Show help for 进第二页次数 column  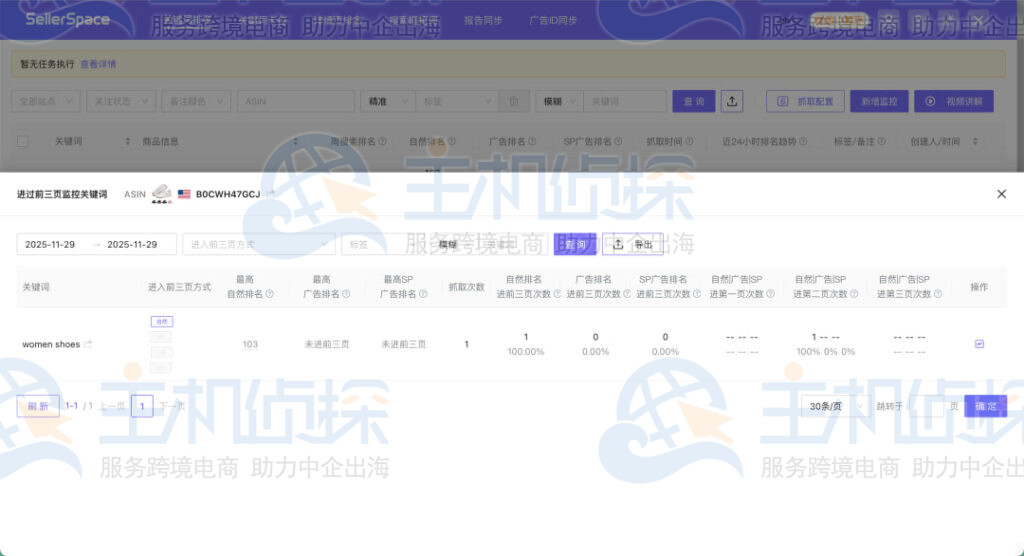tap(854, 294)
